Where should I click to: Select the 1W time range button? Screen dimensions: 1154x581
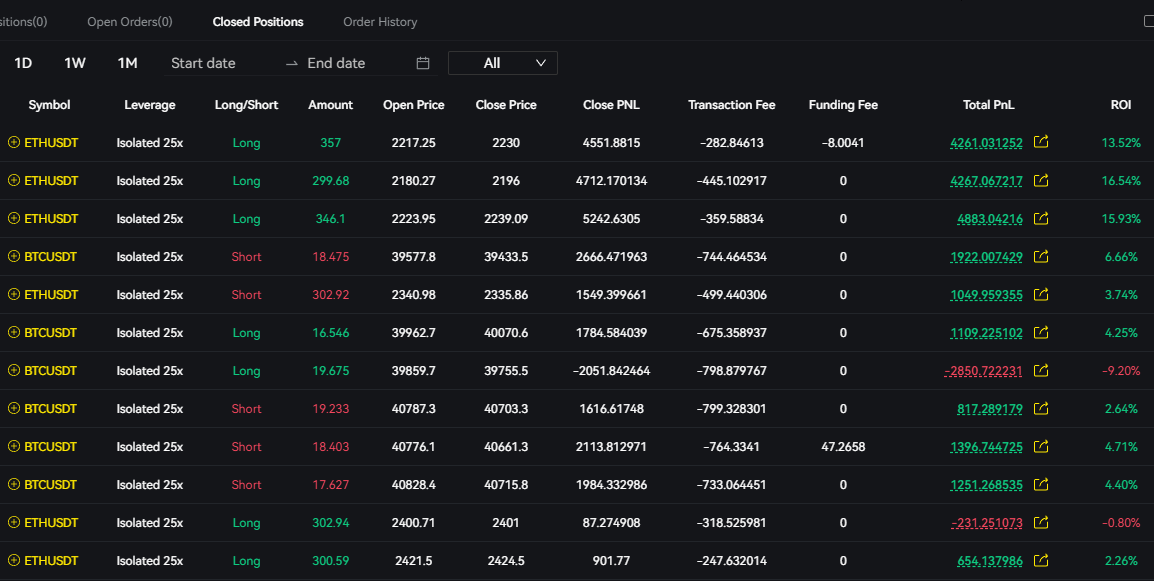coord(75,63)
